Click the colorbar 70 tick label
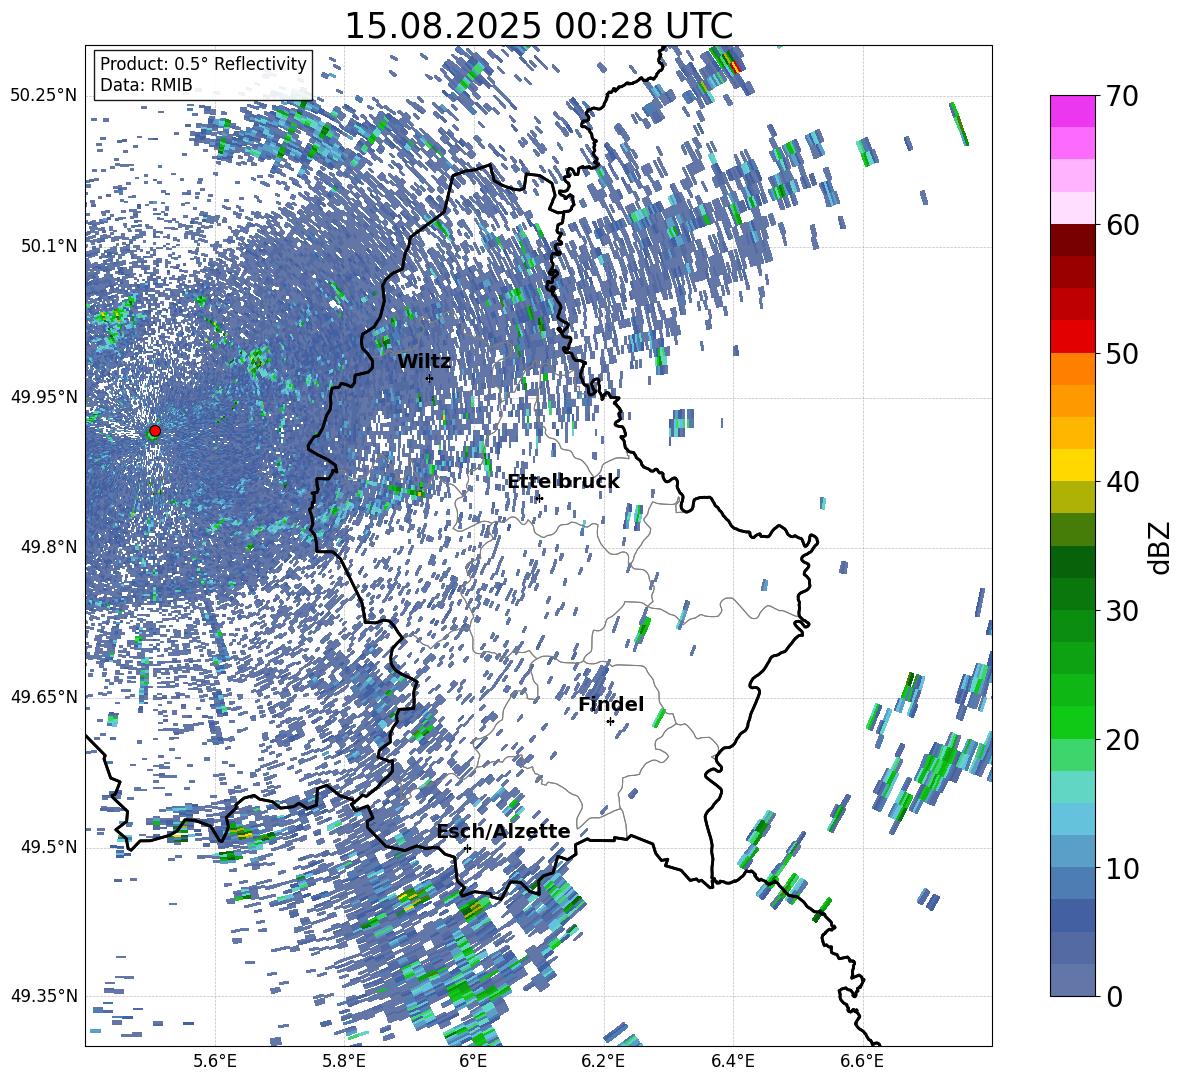 coord(1122,96)
